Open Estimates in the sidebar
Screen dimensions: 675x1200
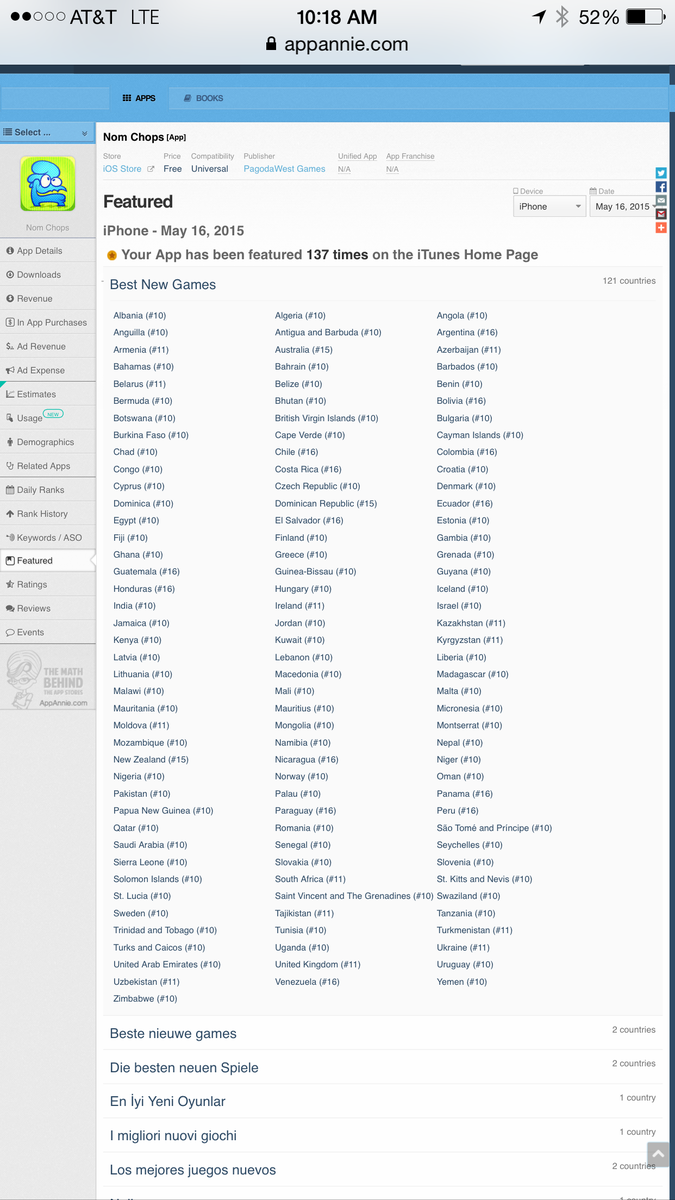pos(47,394)
